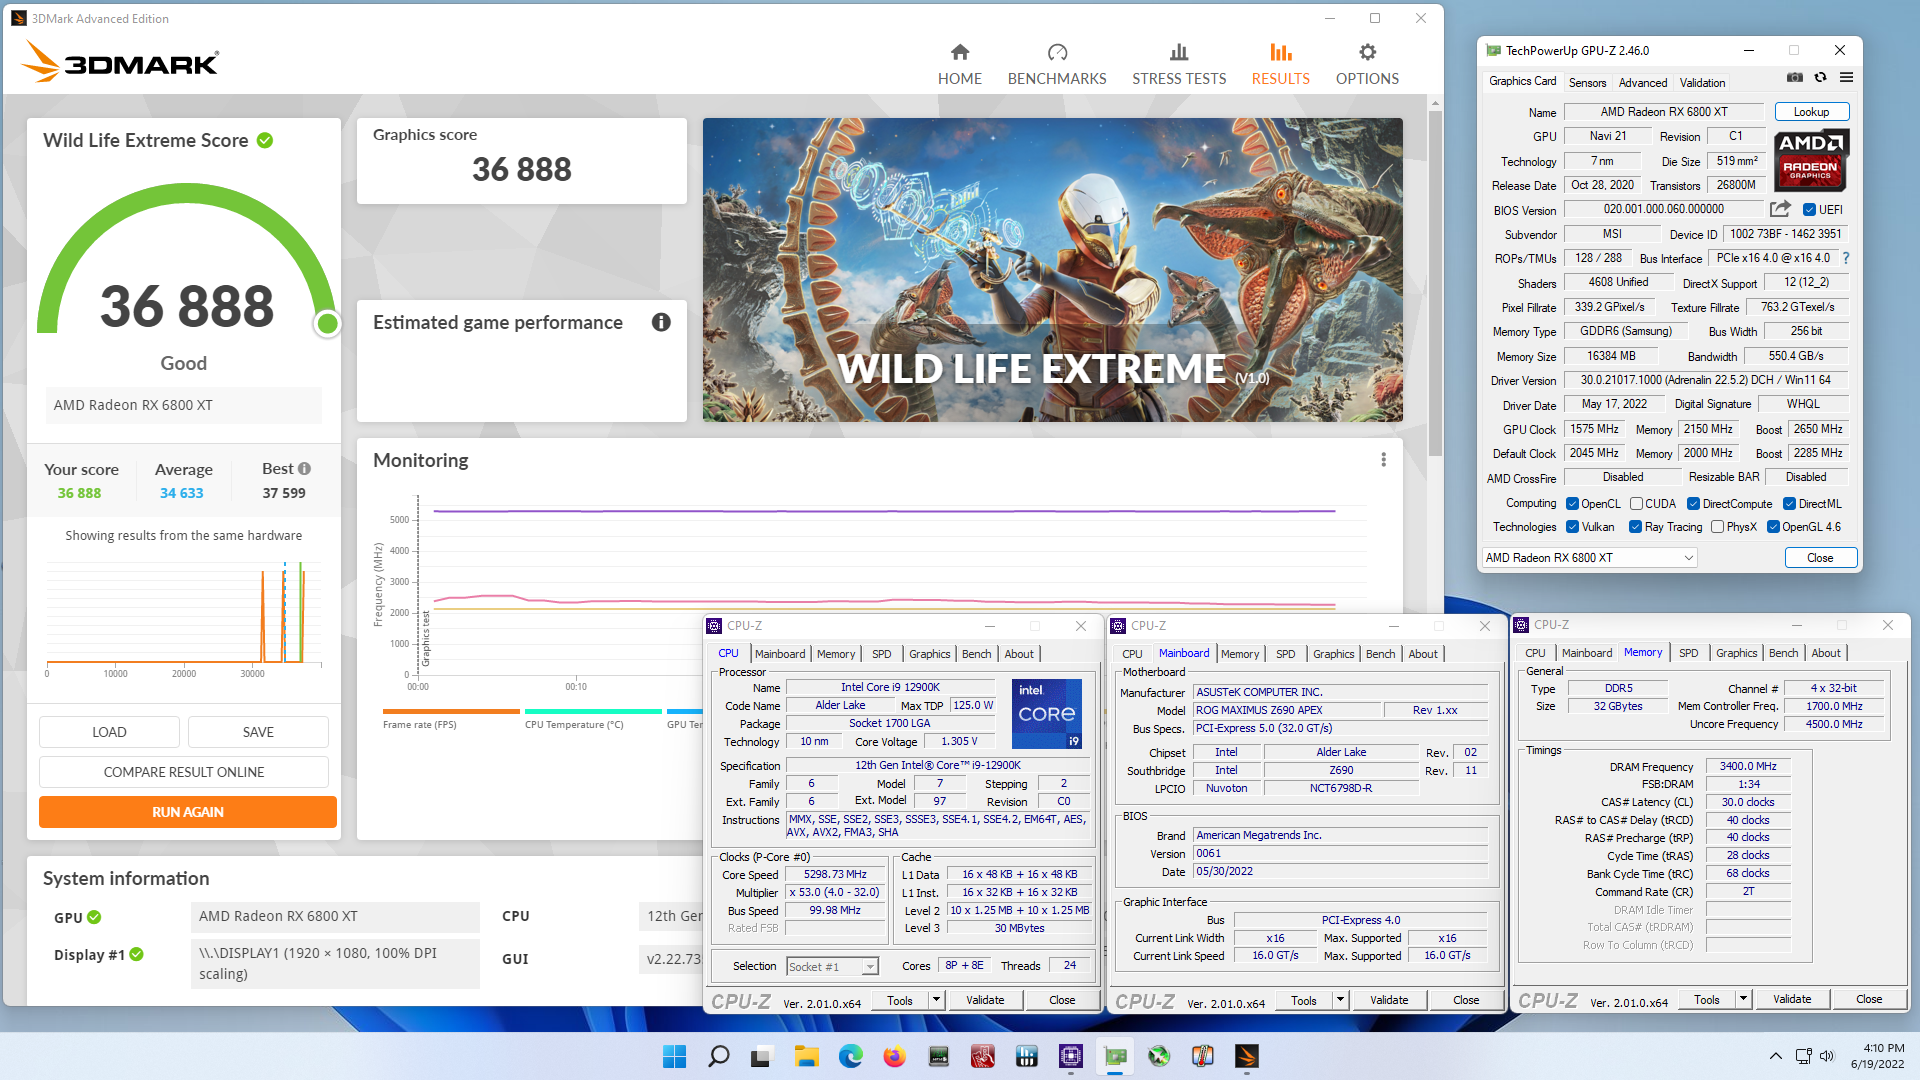
Task: Click the volume icon in the system tray
Action: tap(1827, 1056)
